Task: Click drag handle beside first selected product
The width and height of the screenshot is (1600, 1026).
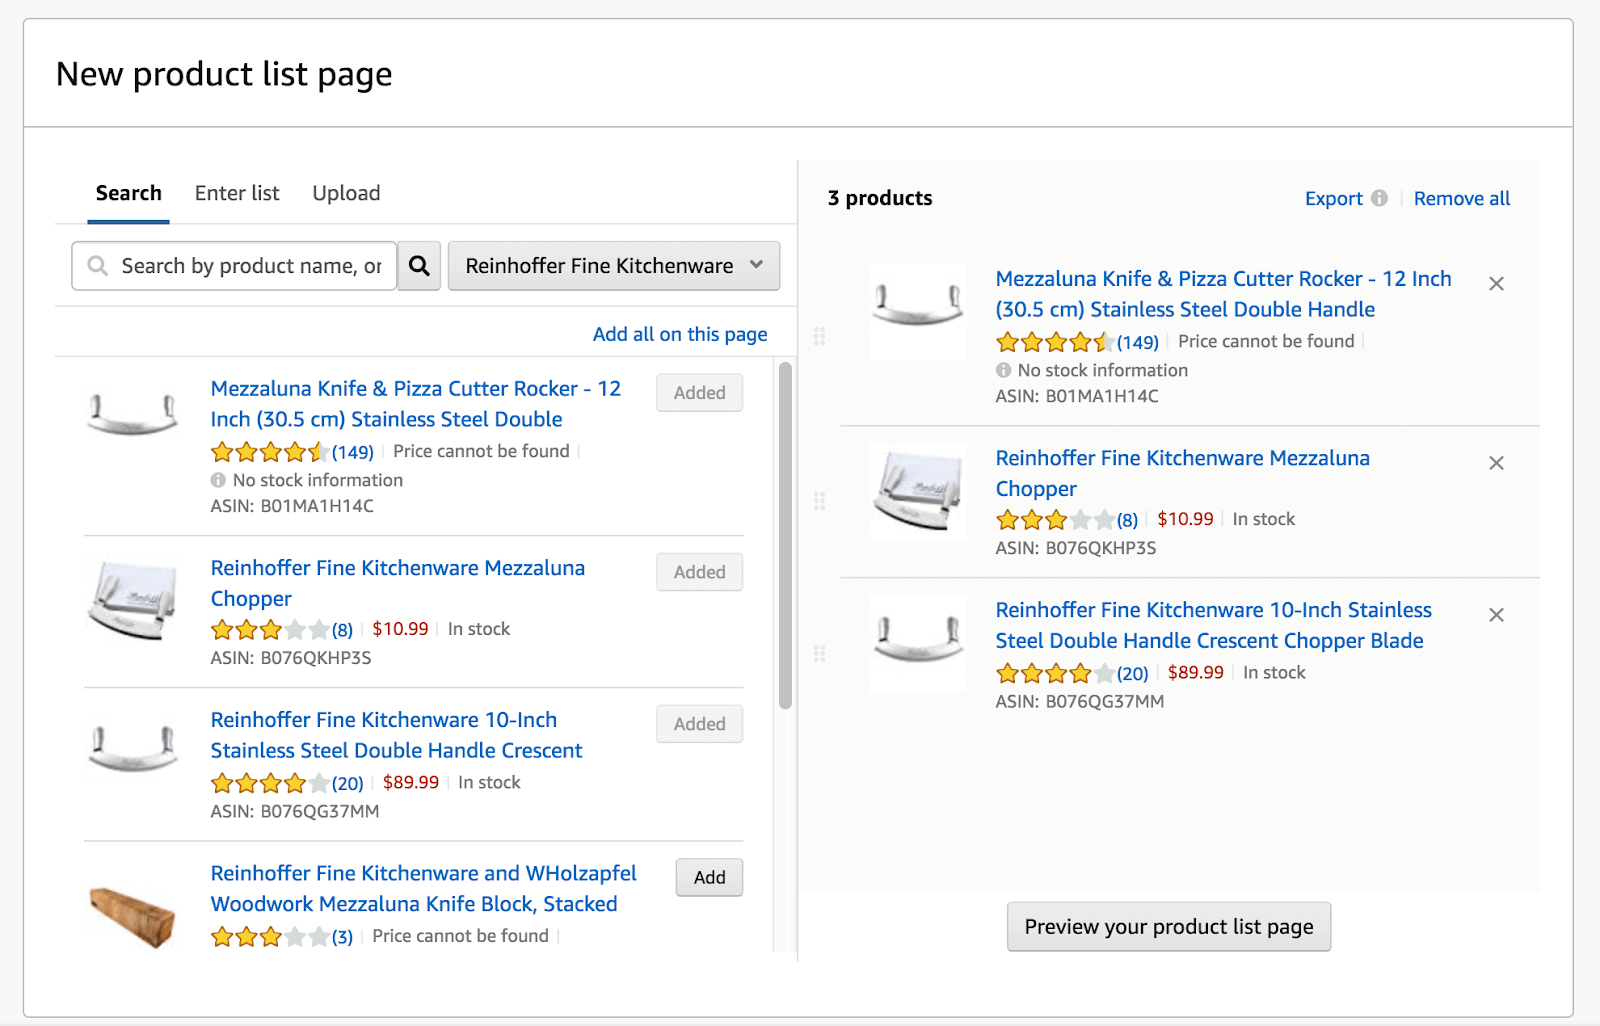Action: pos(819,336)
